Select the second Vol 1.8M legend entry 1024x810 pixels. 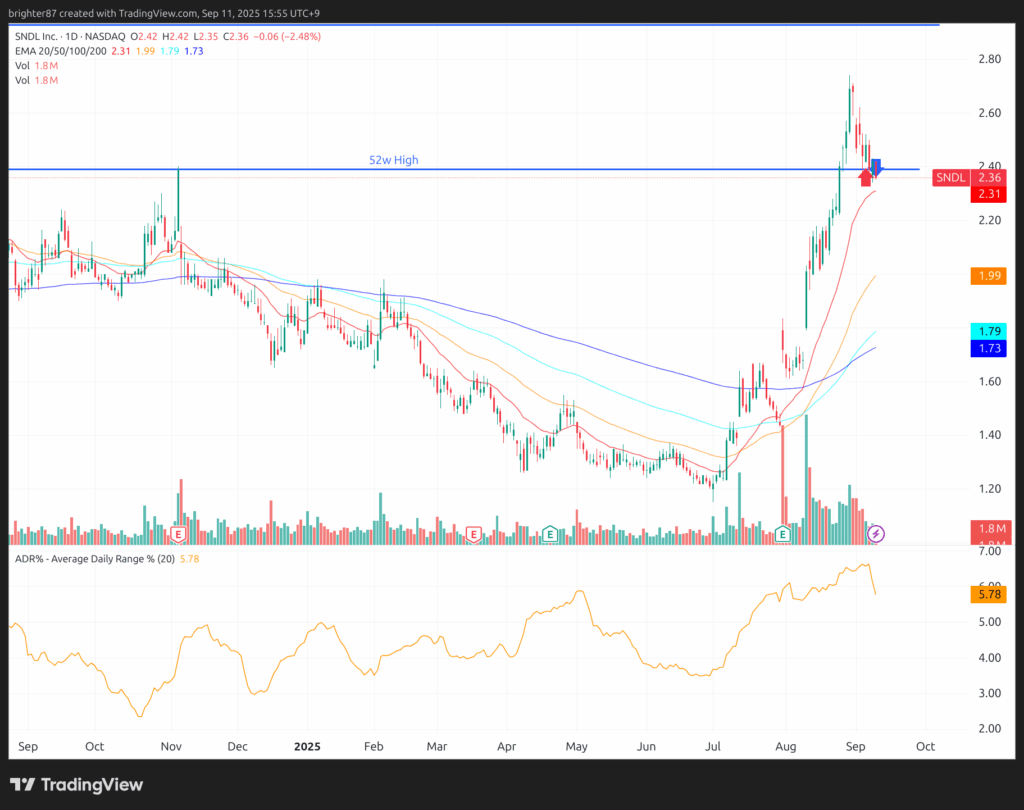(x=37, y=80)
